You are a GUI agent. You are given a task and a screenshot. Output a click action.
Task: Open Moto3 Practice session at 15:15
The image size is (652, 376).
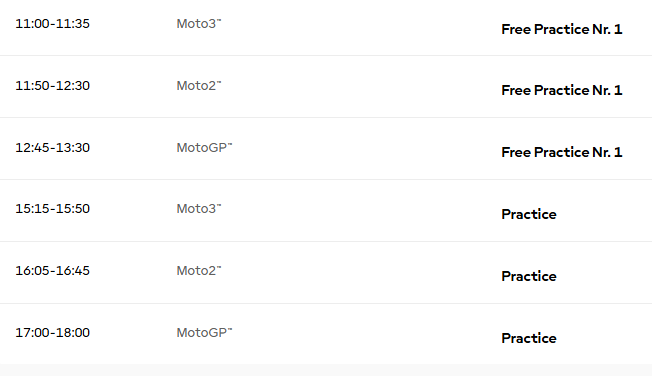(x=529, y=214)
